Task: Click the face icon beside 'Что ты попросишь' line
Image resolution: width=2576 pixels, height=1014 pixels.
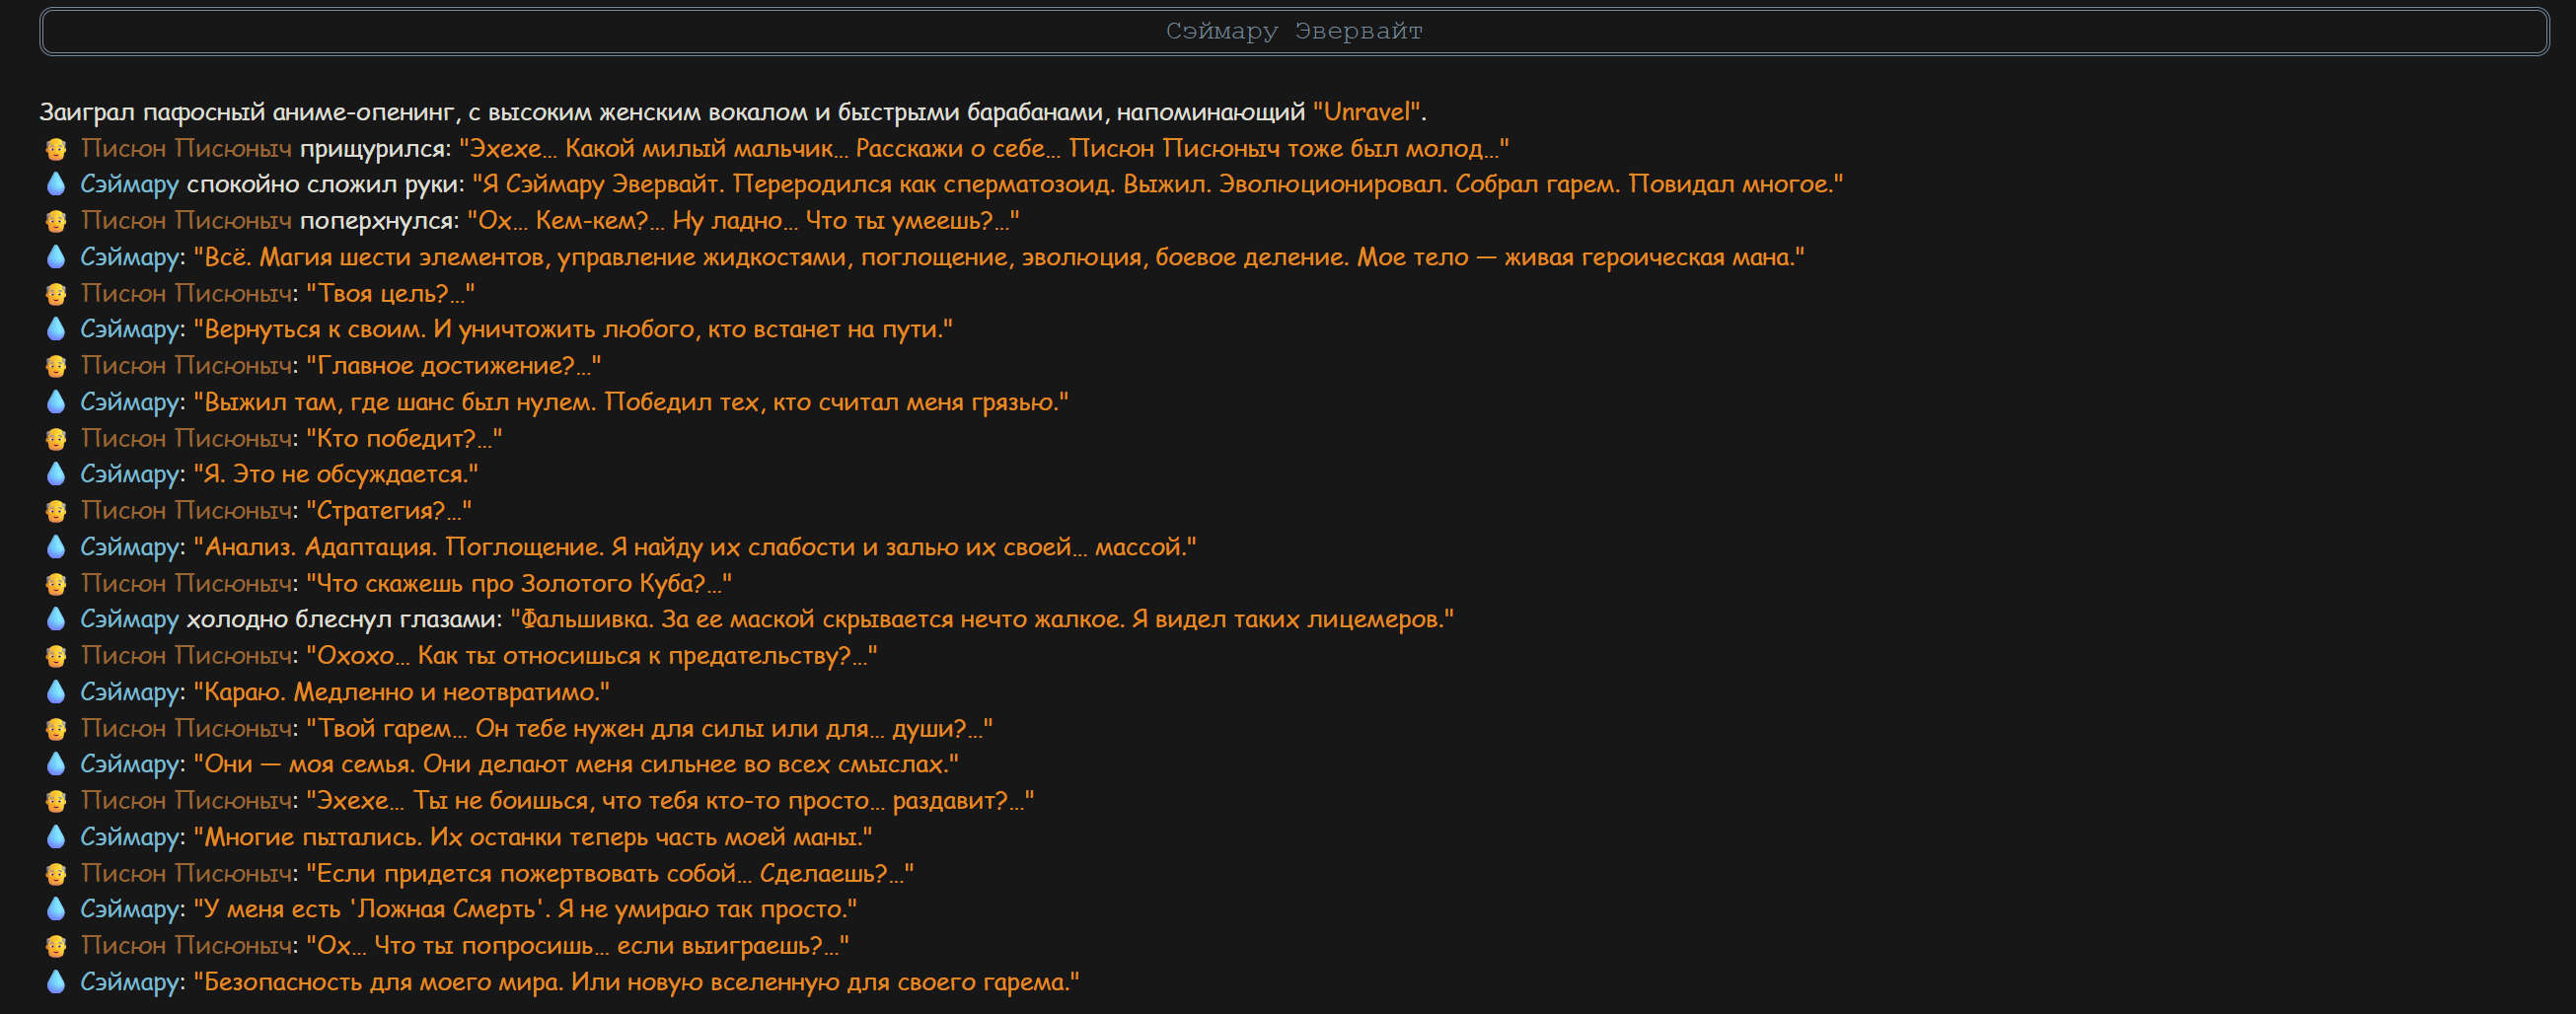Action: [56, 946]
